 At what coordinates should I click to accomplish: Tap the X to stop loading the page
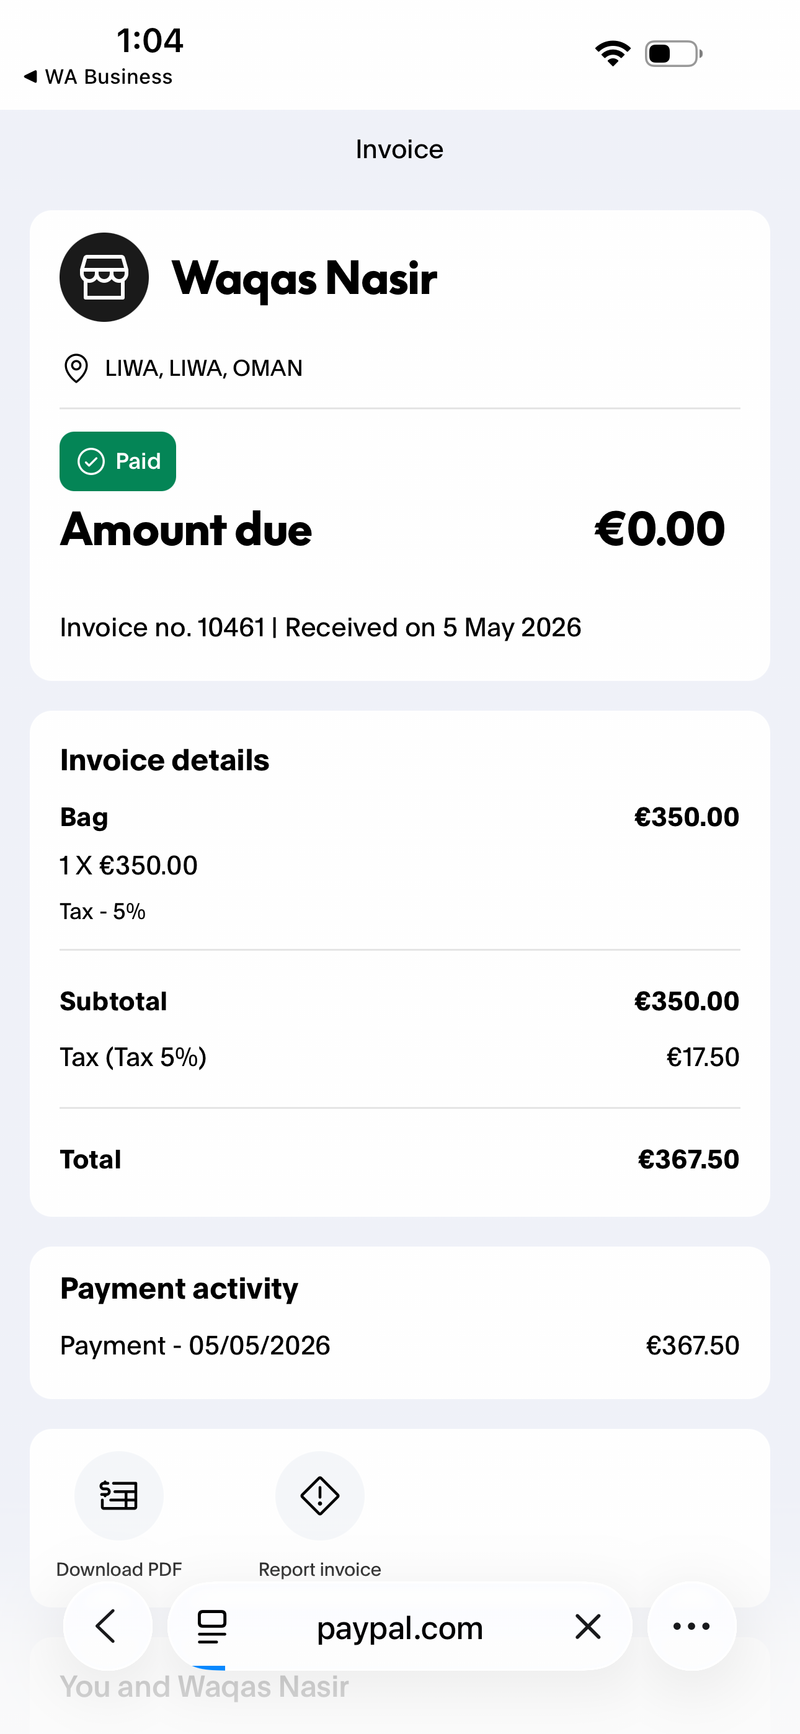click(x=588, y=1627)
